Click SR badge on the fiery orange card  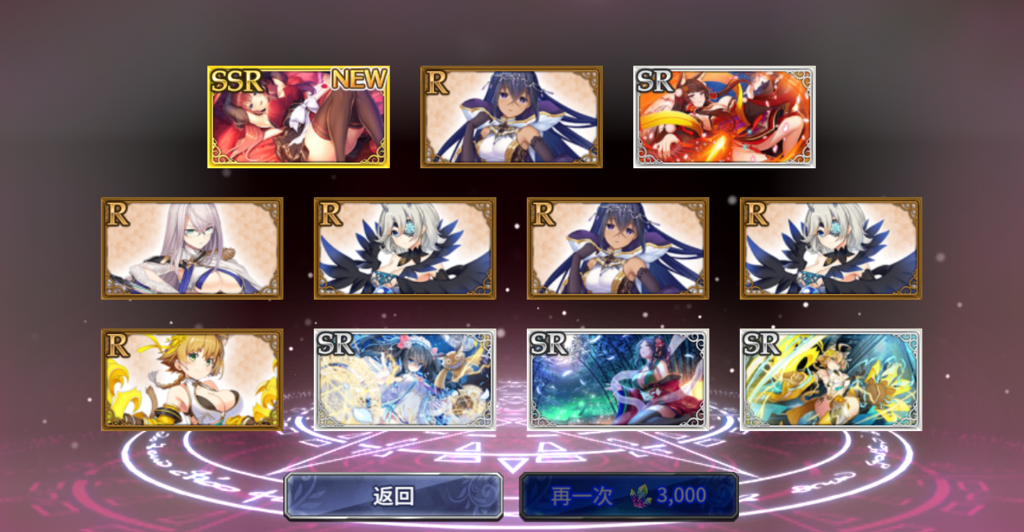[655, 82]
